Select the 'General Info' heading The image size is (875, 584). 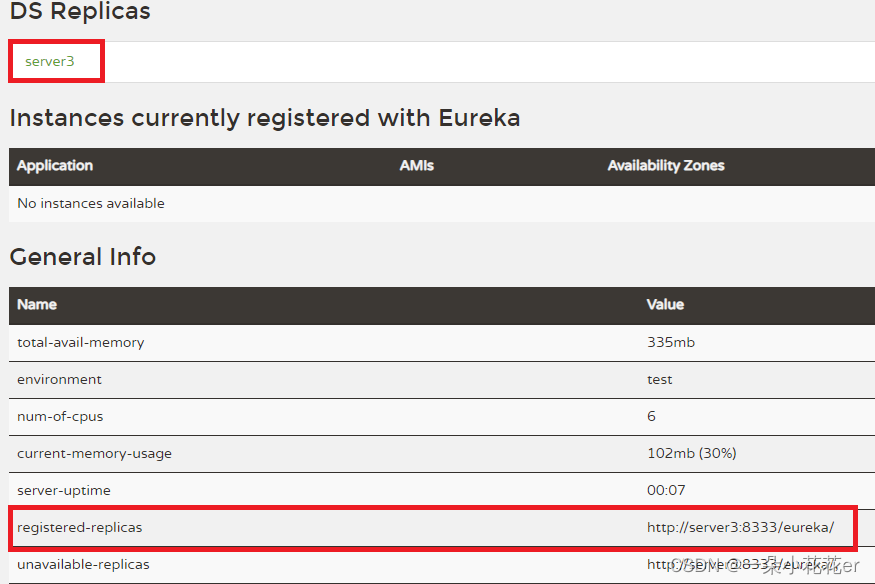83,257
